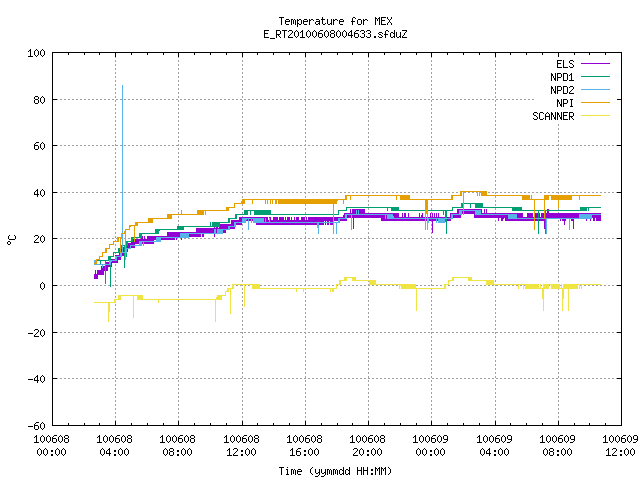Click the y-axis tick label 0
The width and height of the screenshot is (640, 480).
pyautogui.click(x=42, y=286)
